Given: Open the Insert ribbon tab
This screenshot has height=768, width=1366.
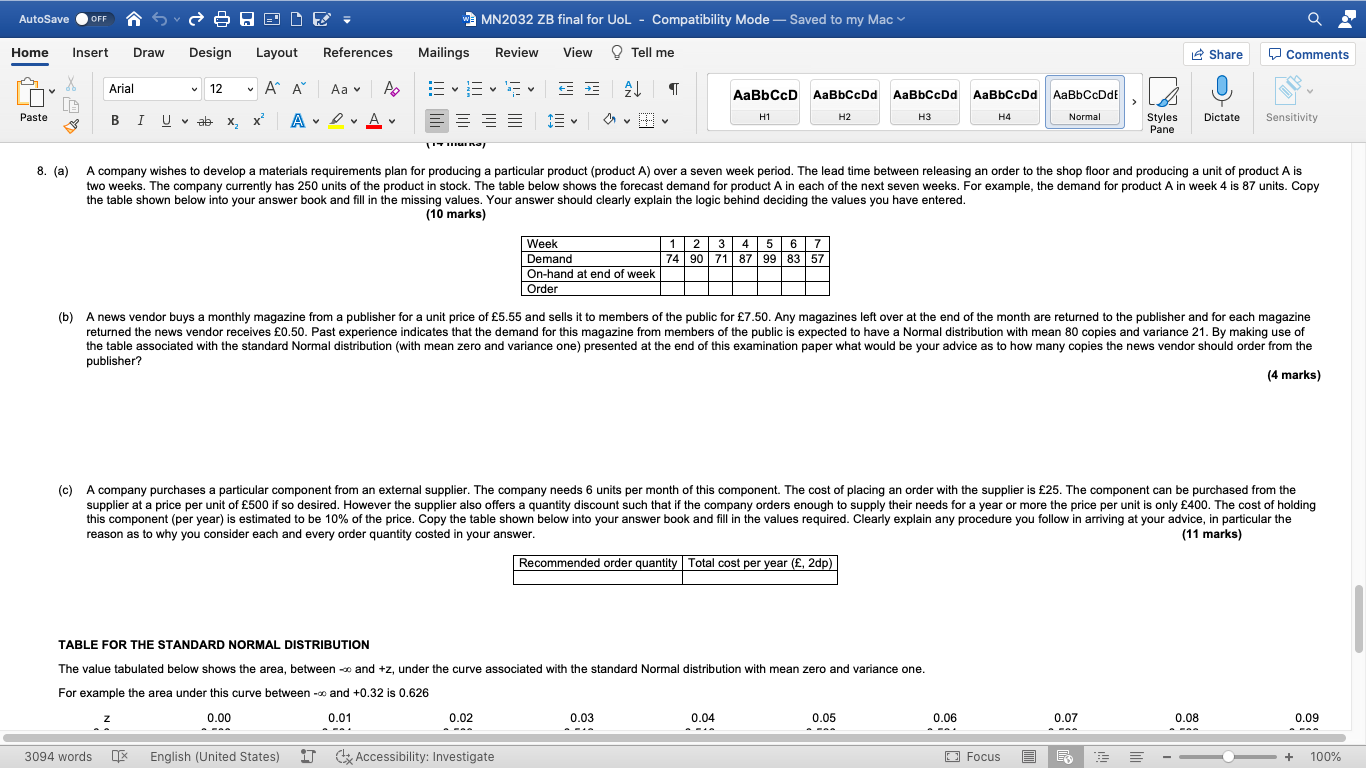Looking at the screenshot, I should click(x=88, y=52).
